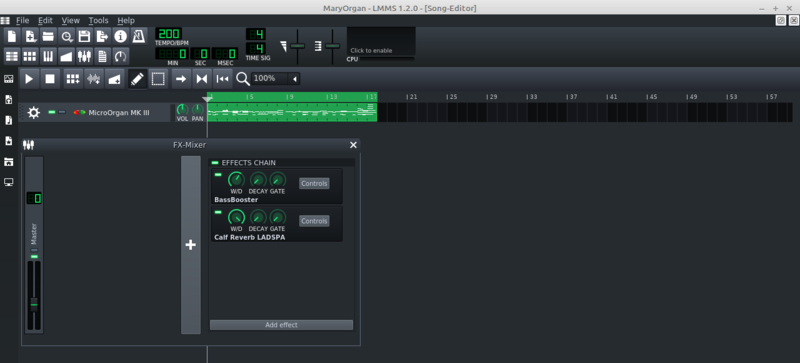Screen dimensions: 800x363
Task: Export the current project icon
Action: 103,36
